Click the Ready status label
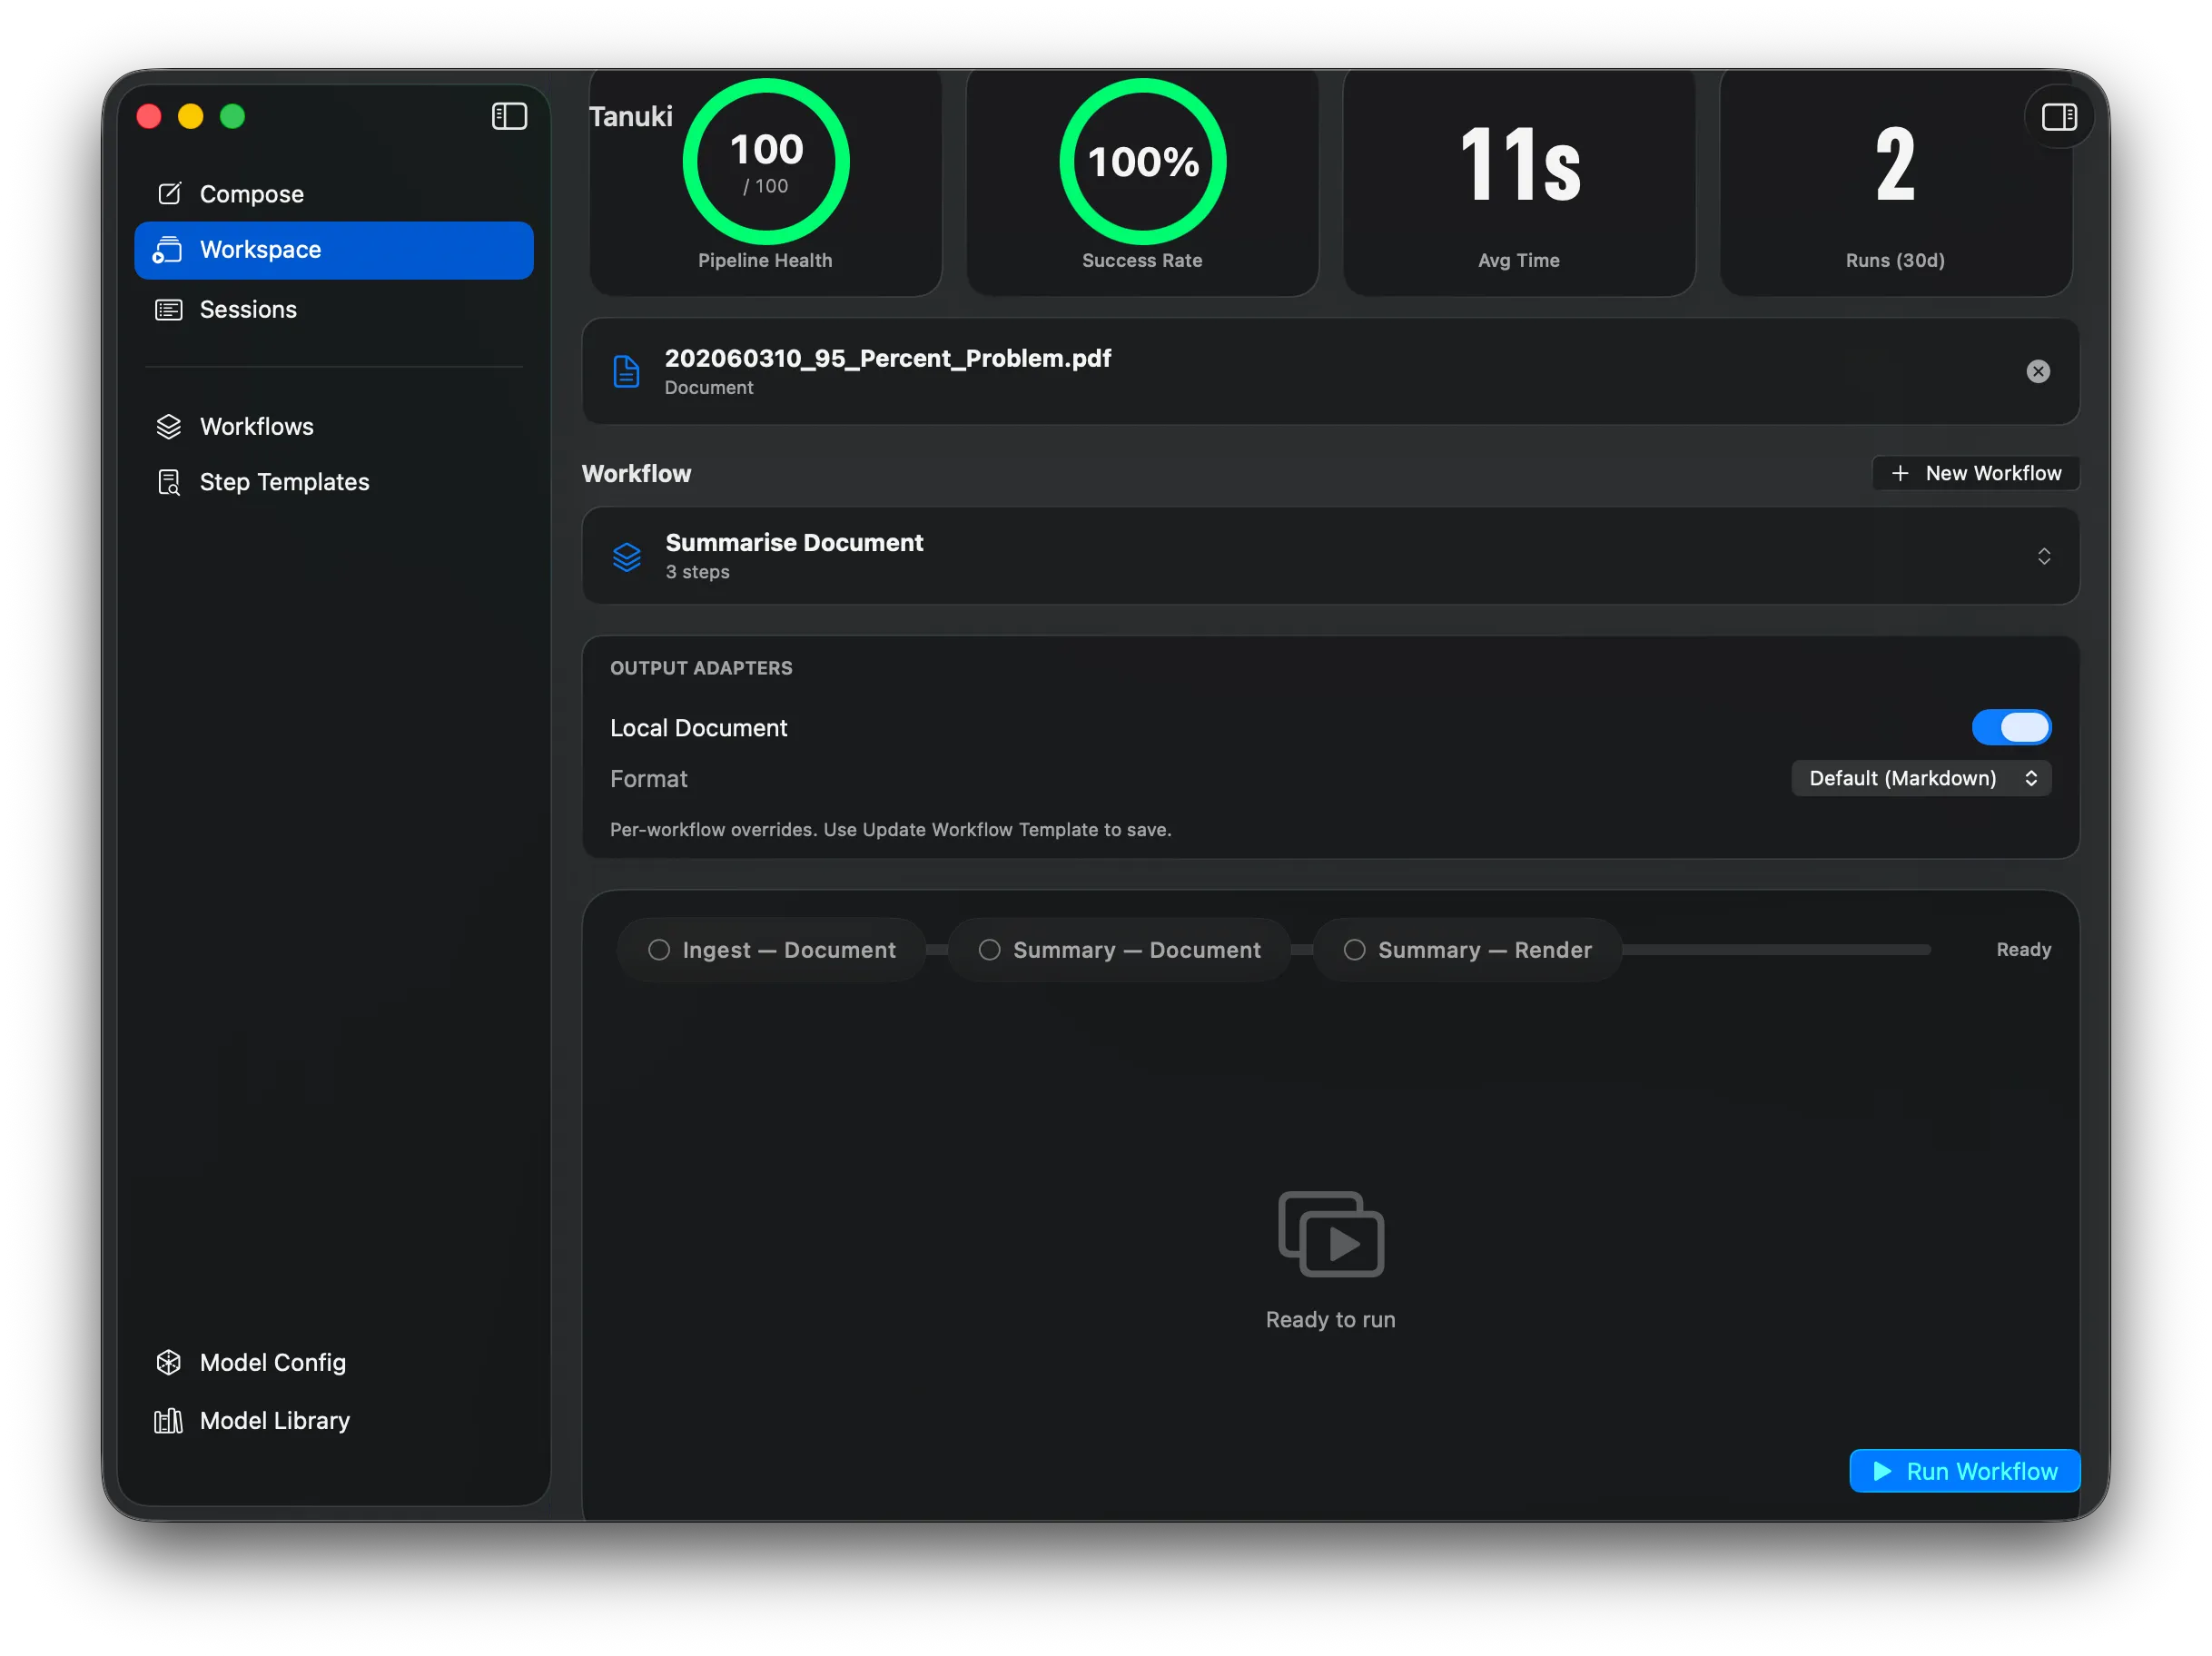 click(2023, 949)
